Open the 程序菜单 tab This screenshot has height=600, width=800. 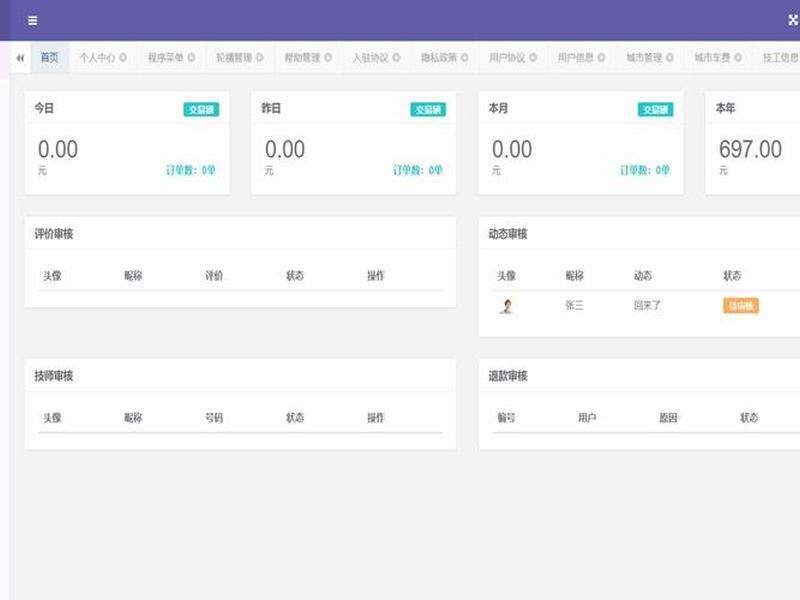pyautogui.click(x=165, y=58)
